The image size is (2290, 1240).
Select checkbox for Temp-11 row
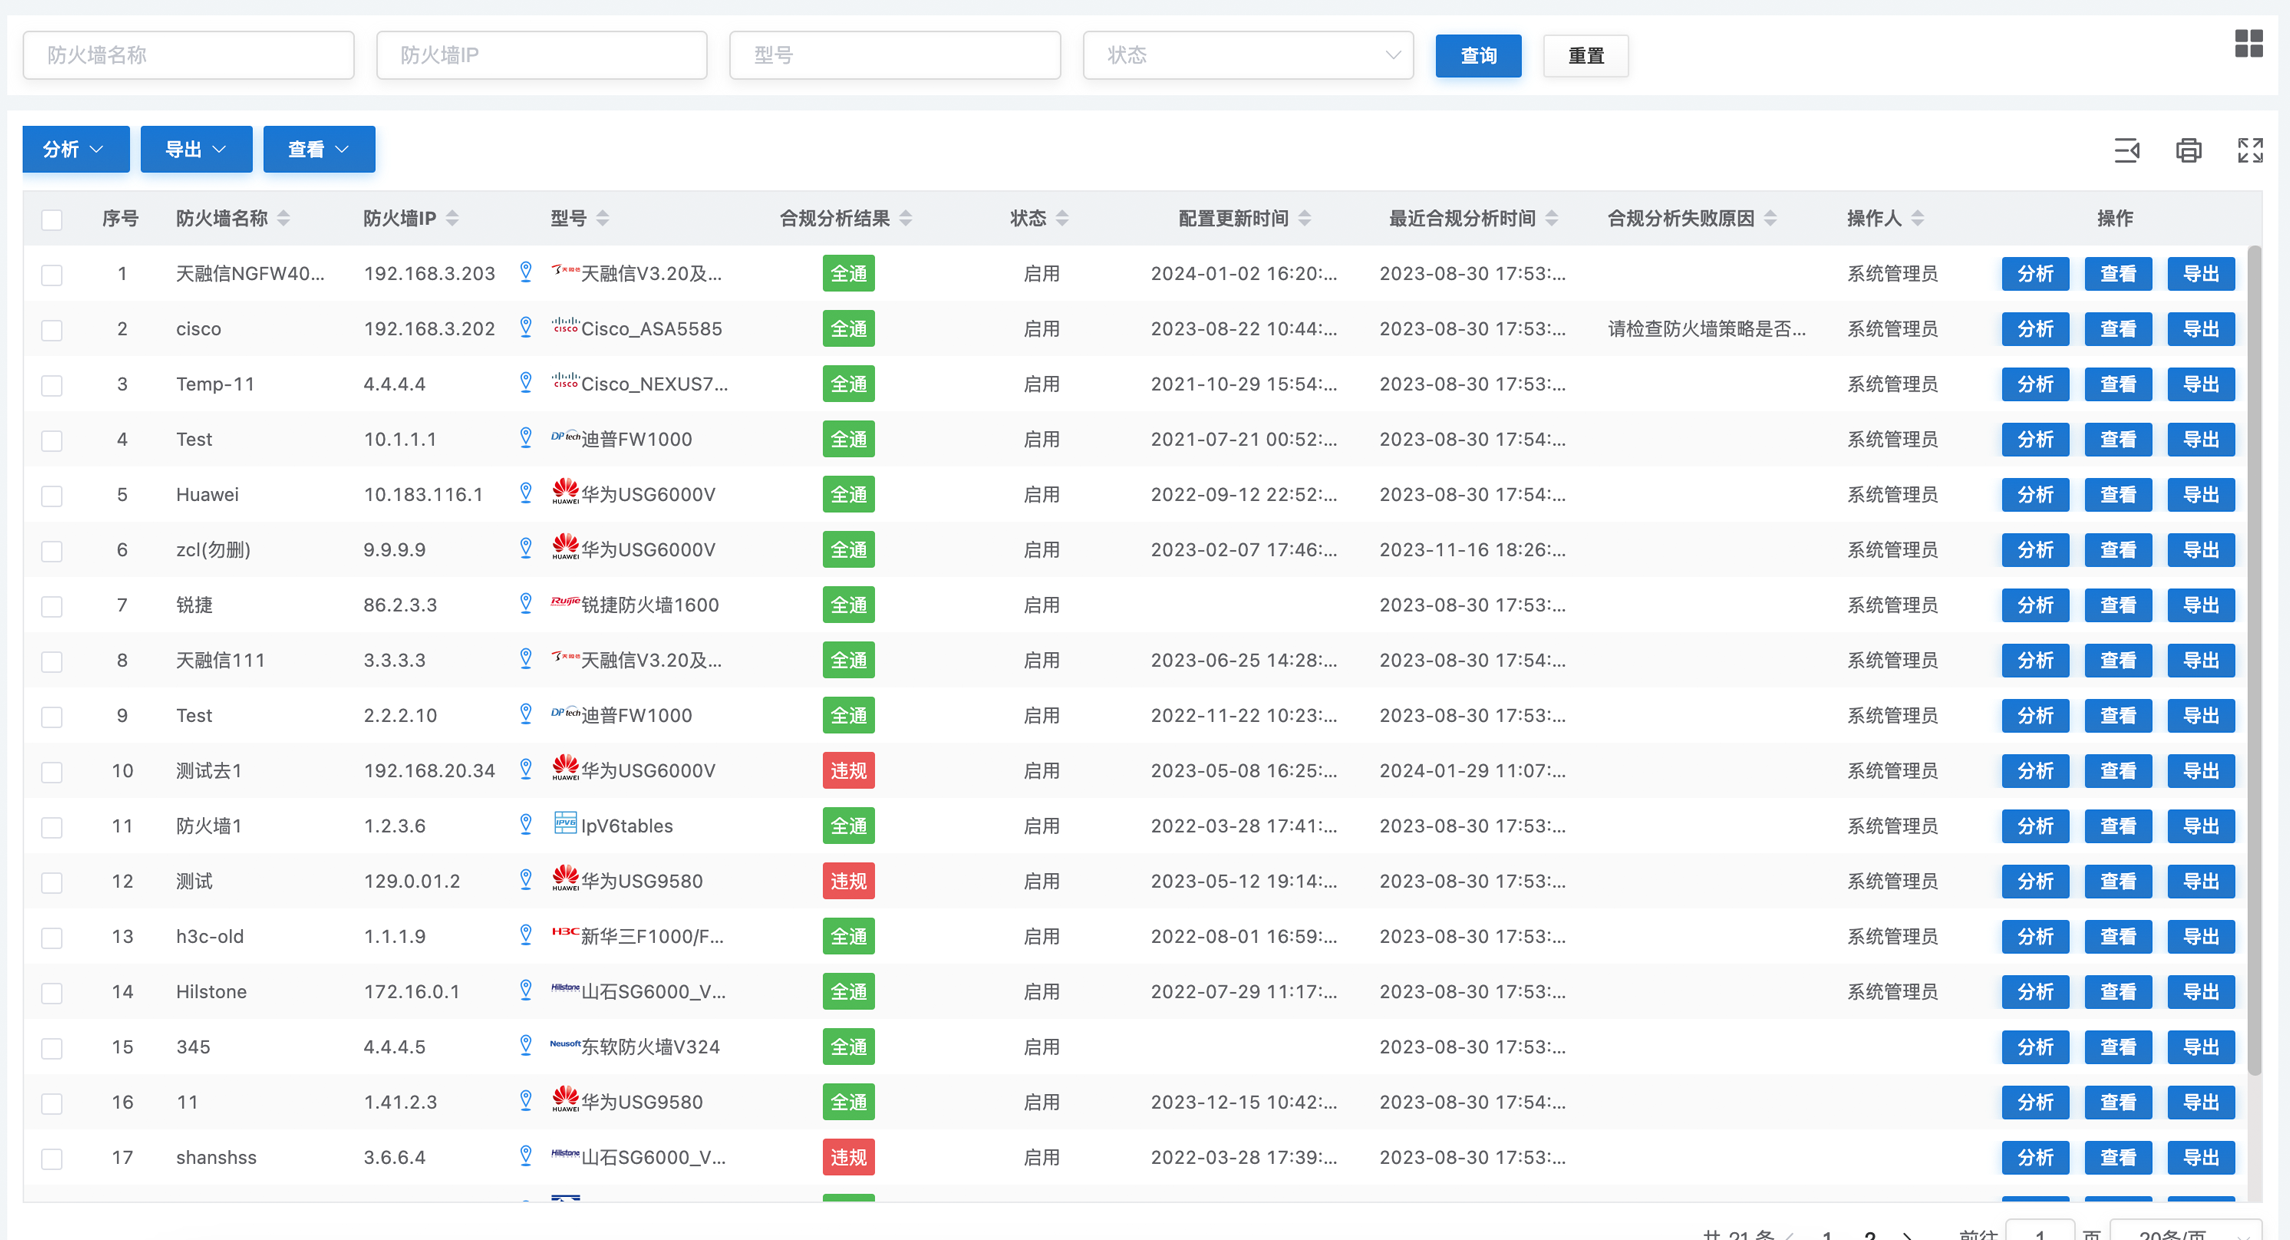point(52,385)
